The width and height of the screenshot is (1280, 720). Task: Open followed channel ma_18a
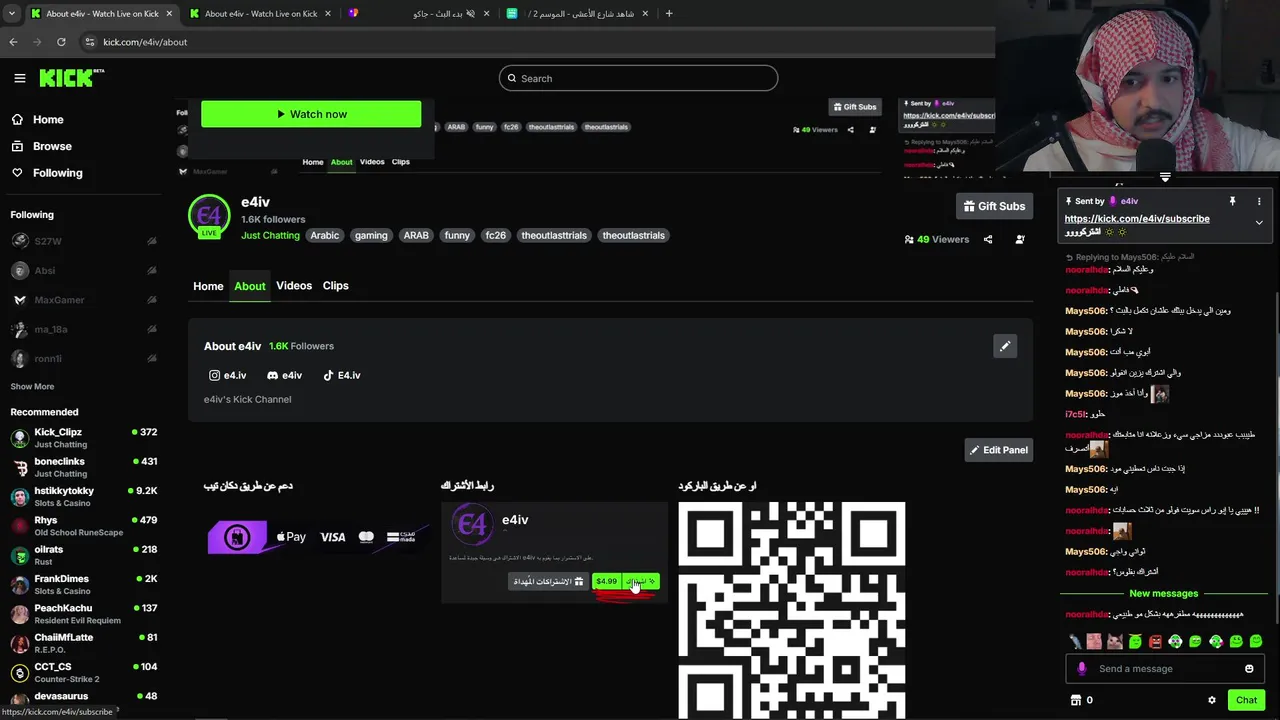click(x=84, y=329)
